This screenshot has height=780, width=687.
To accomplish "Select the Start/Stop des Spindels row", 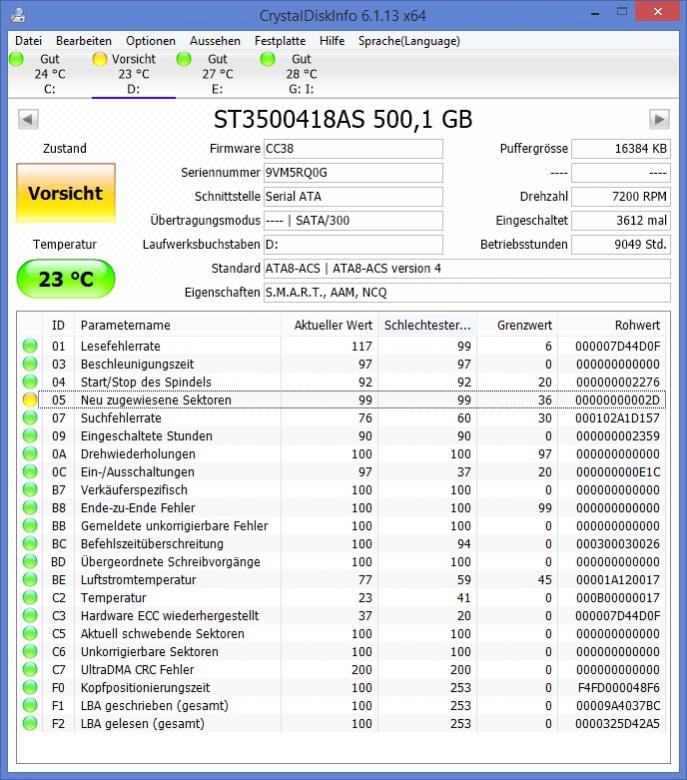I will pos(343,382).
